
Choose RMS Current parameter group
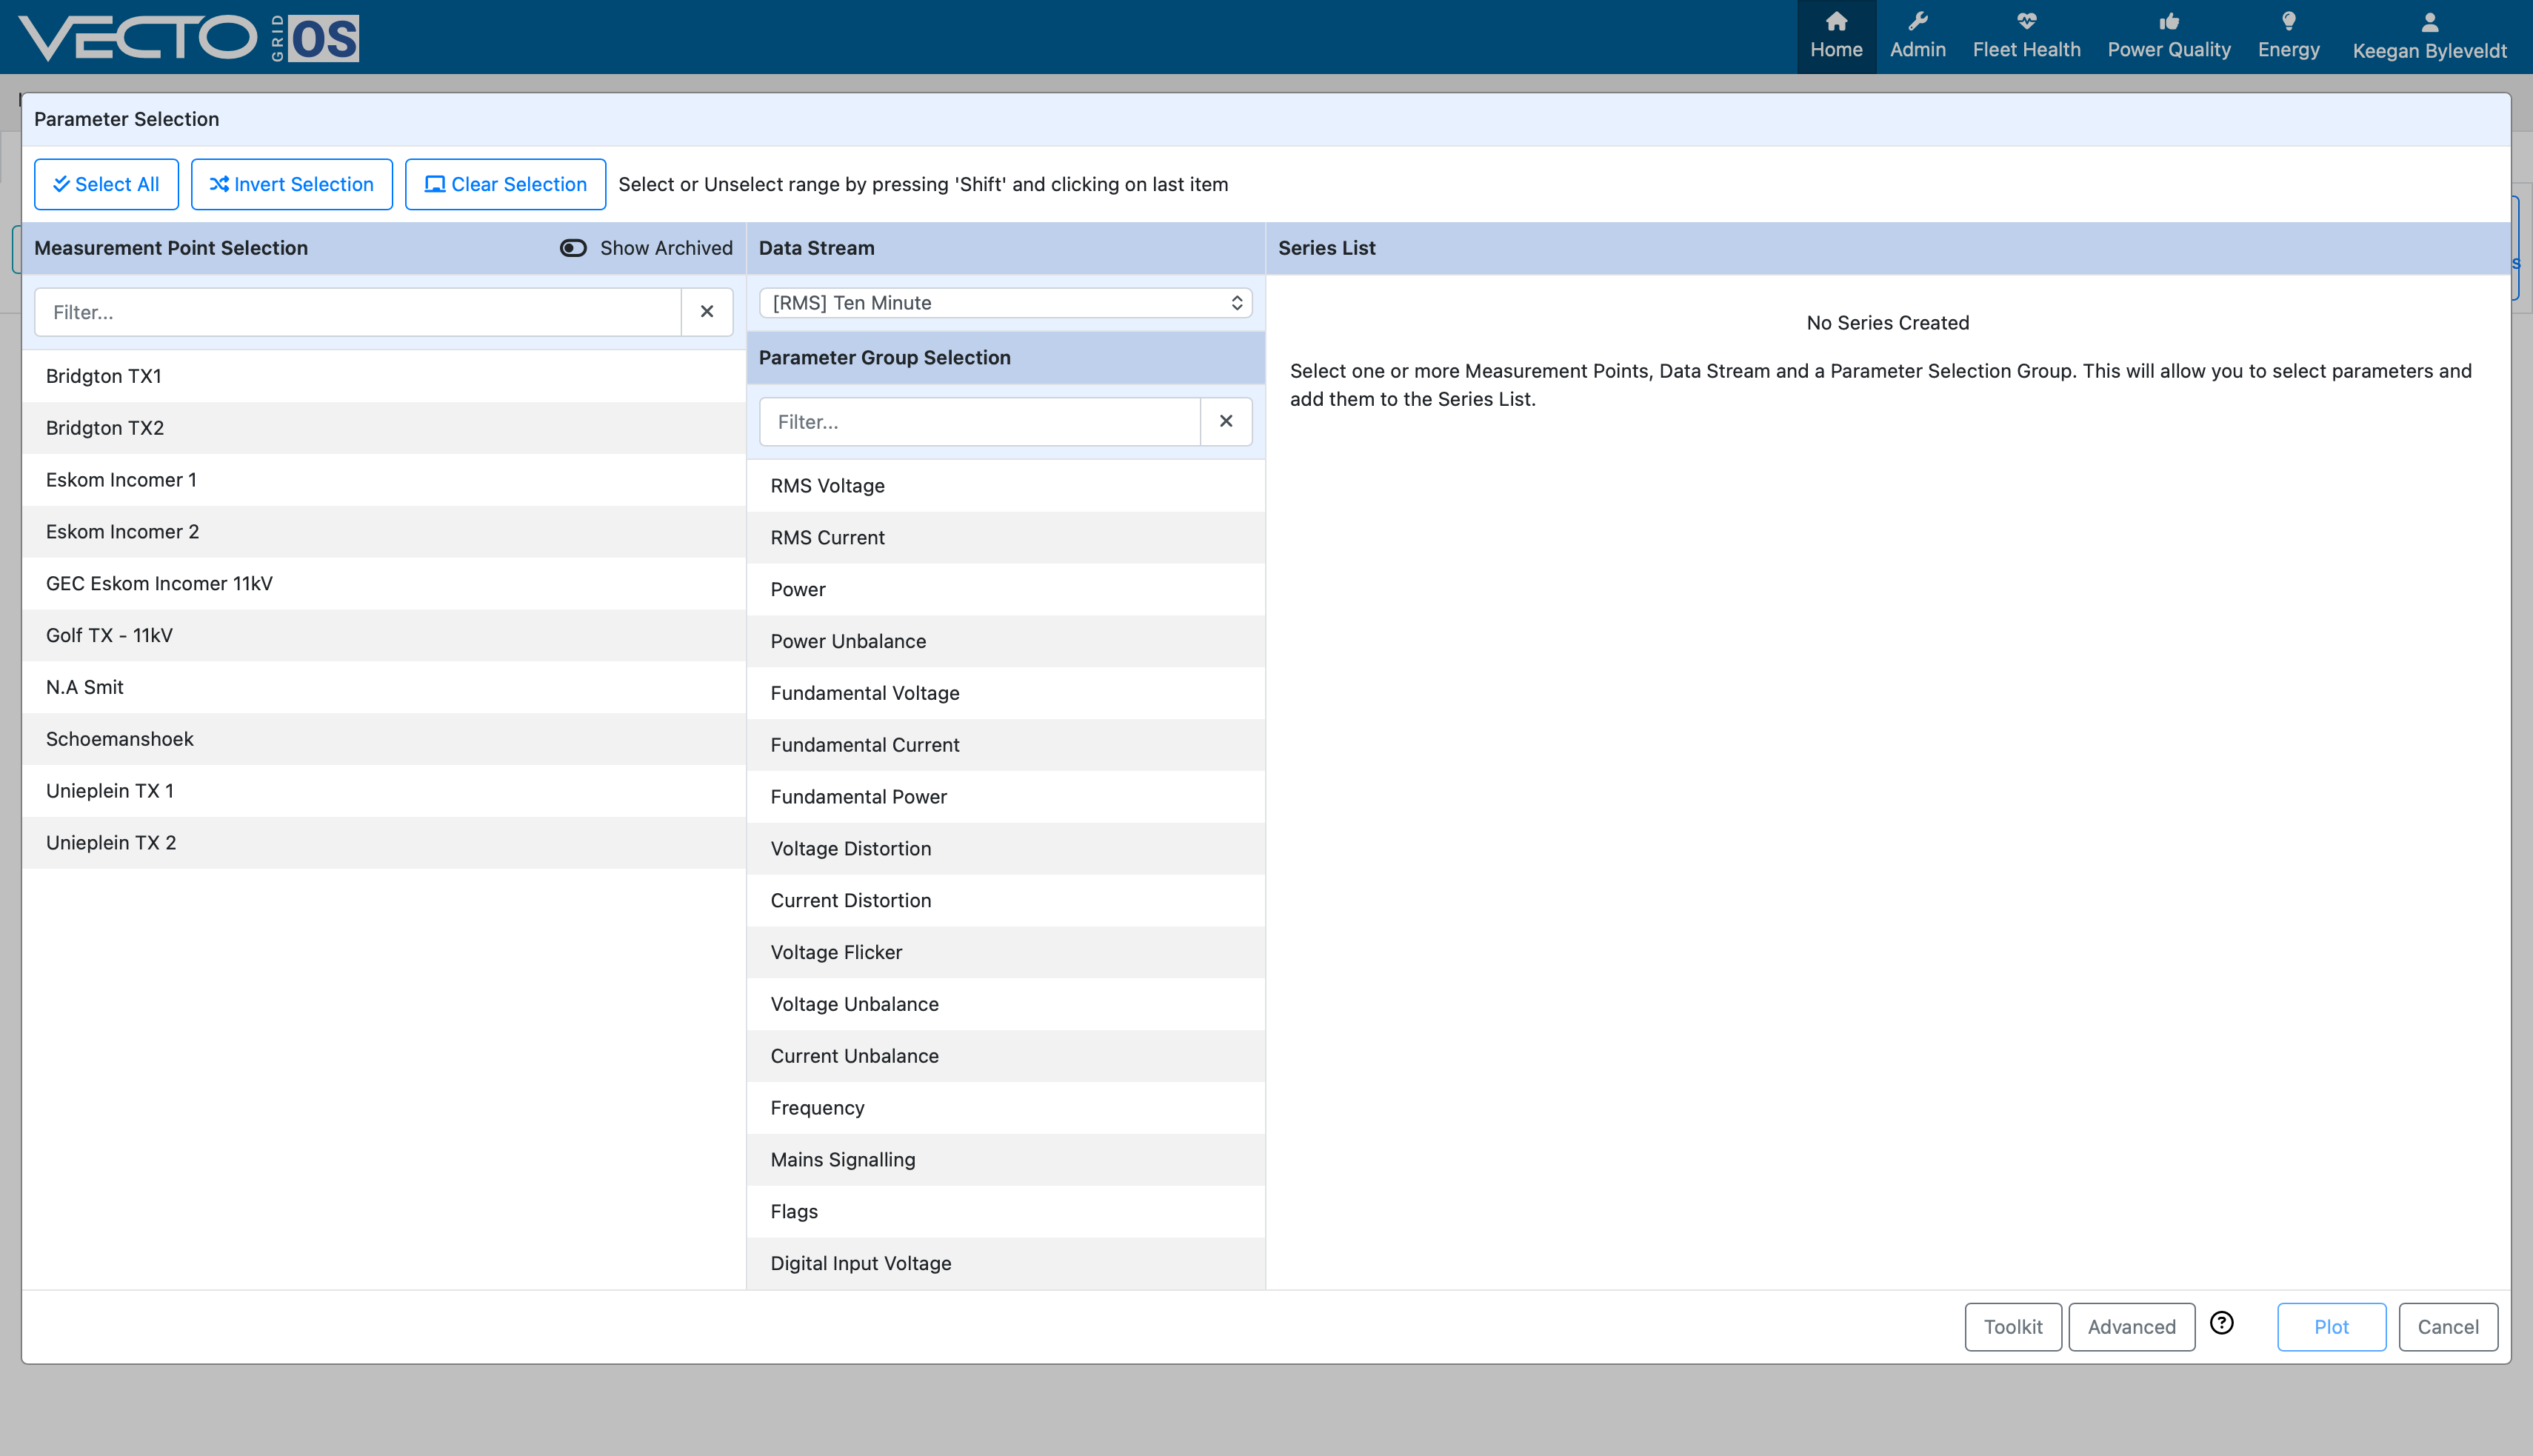(x=1006, y=538)
